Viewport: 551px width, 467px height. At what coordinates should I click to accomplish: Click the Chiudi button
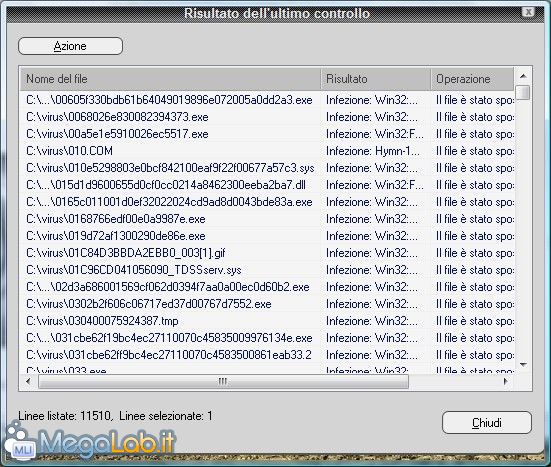pos(487,422)
